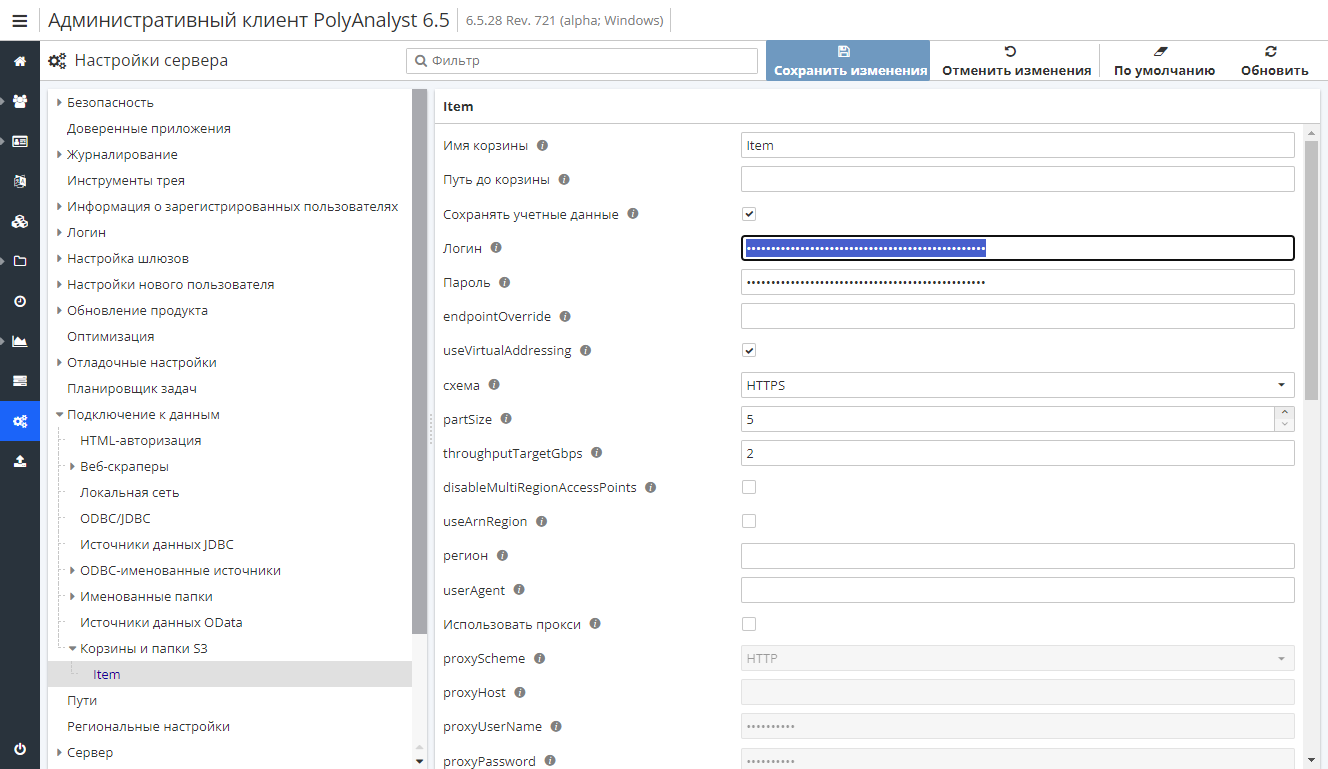Select Доверенные приложения in tree
1328x769 pixels.
149,128
